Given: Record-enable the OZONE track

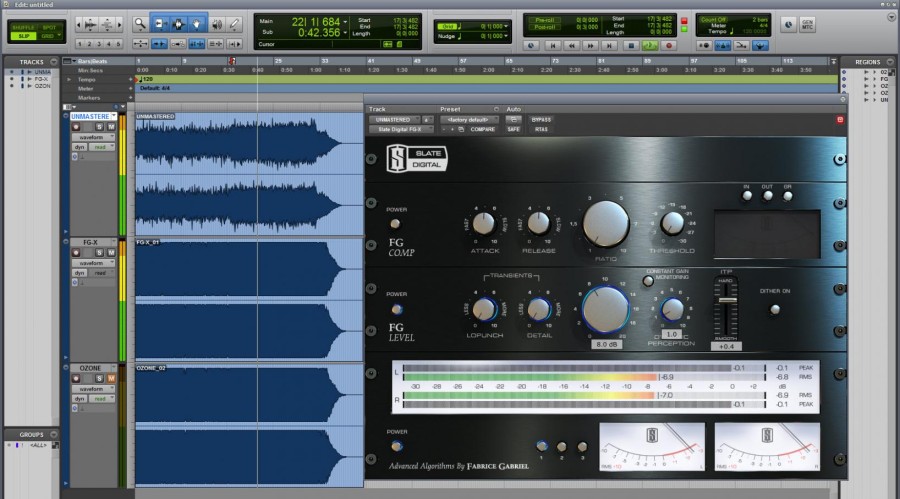Looking at the screenshot, I should pyautogui.click(x=76, y=378).
